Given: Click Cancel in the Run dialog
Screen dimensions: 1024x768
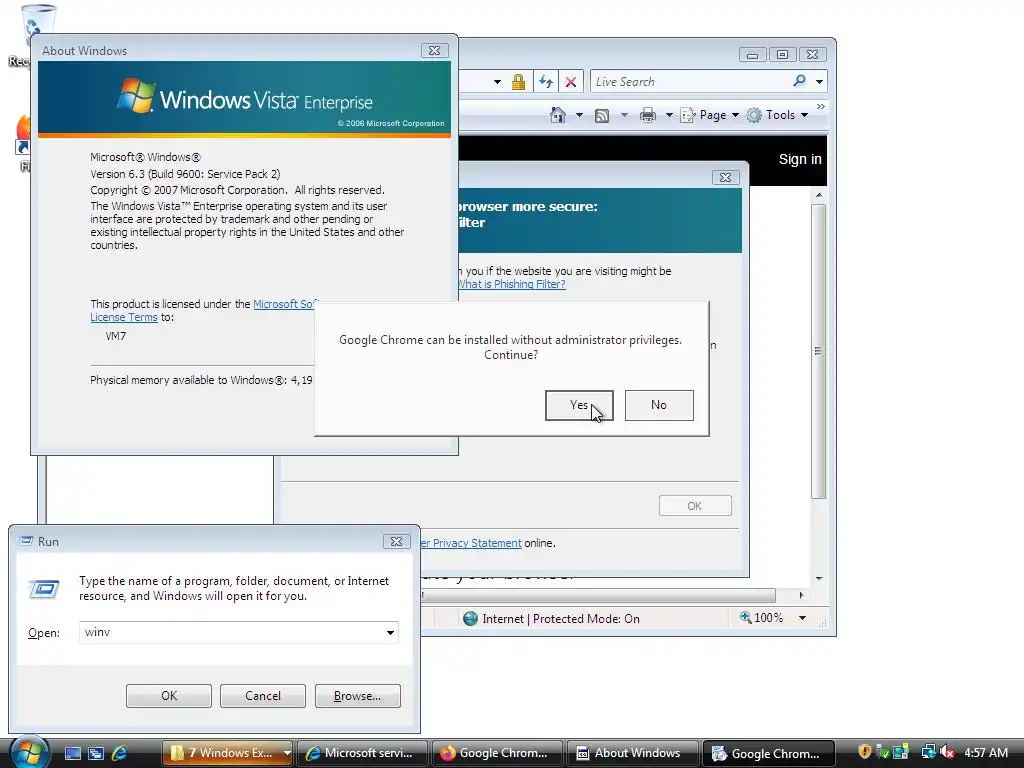Looking at the screenshot, I should click(263, 696).
